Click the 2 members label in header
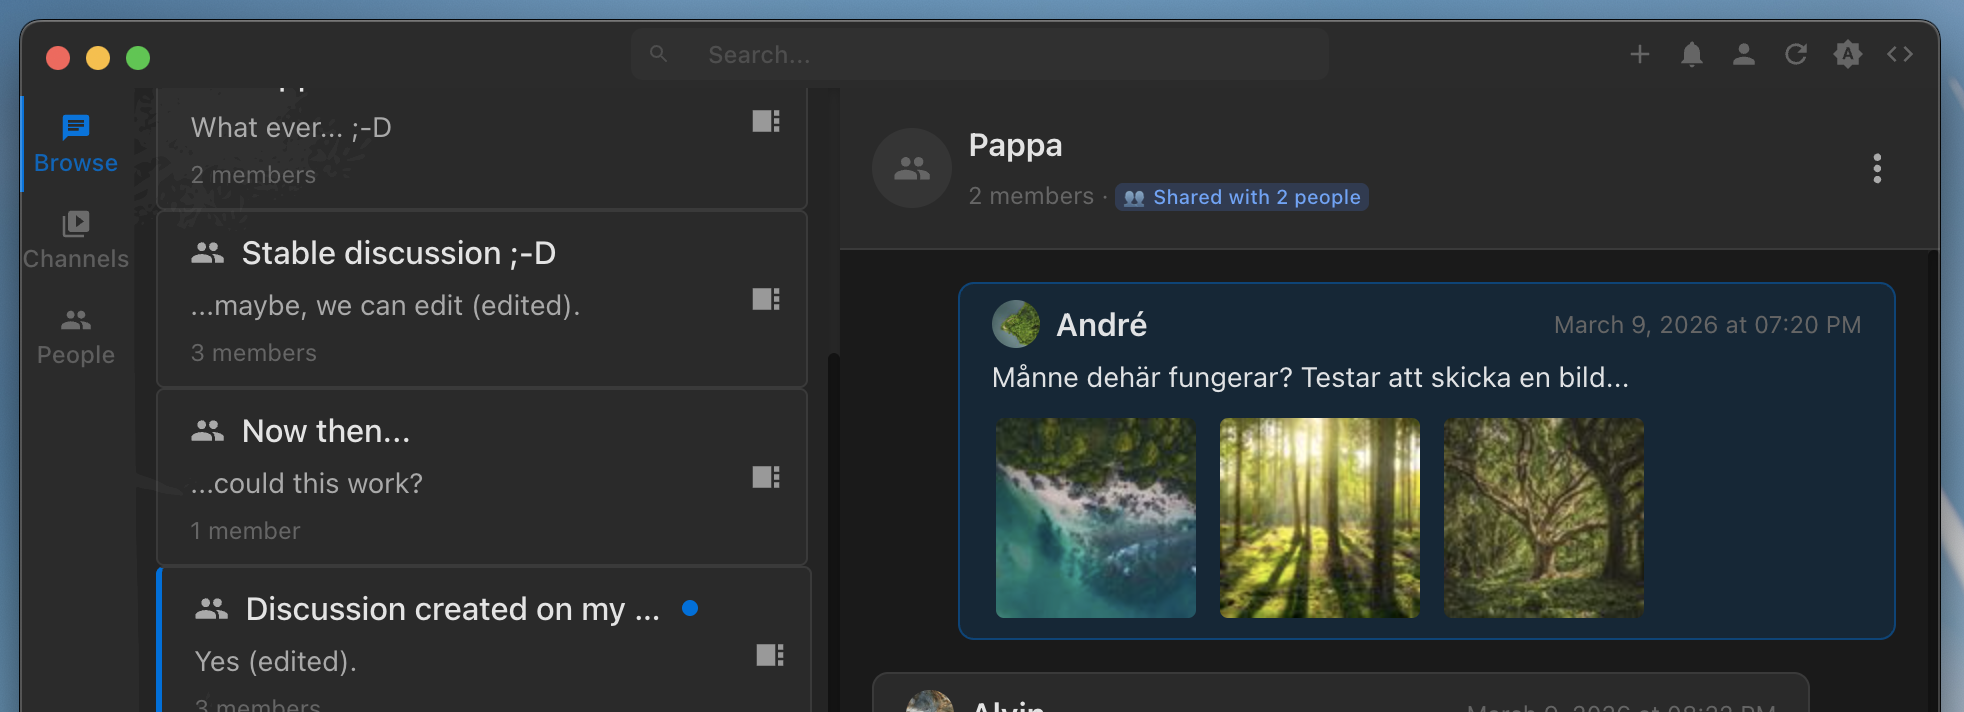 [x=1031, y=196]
